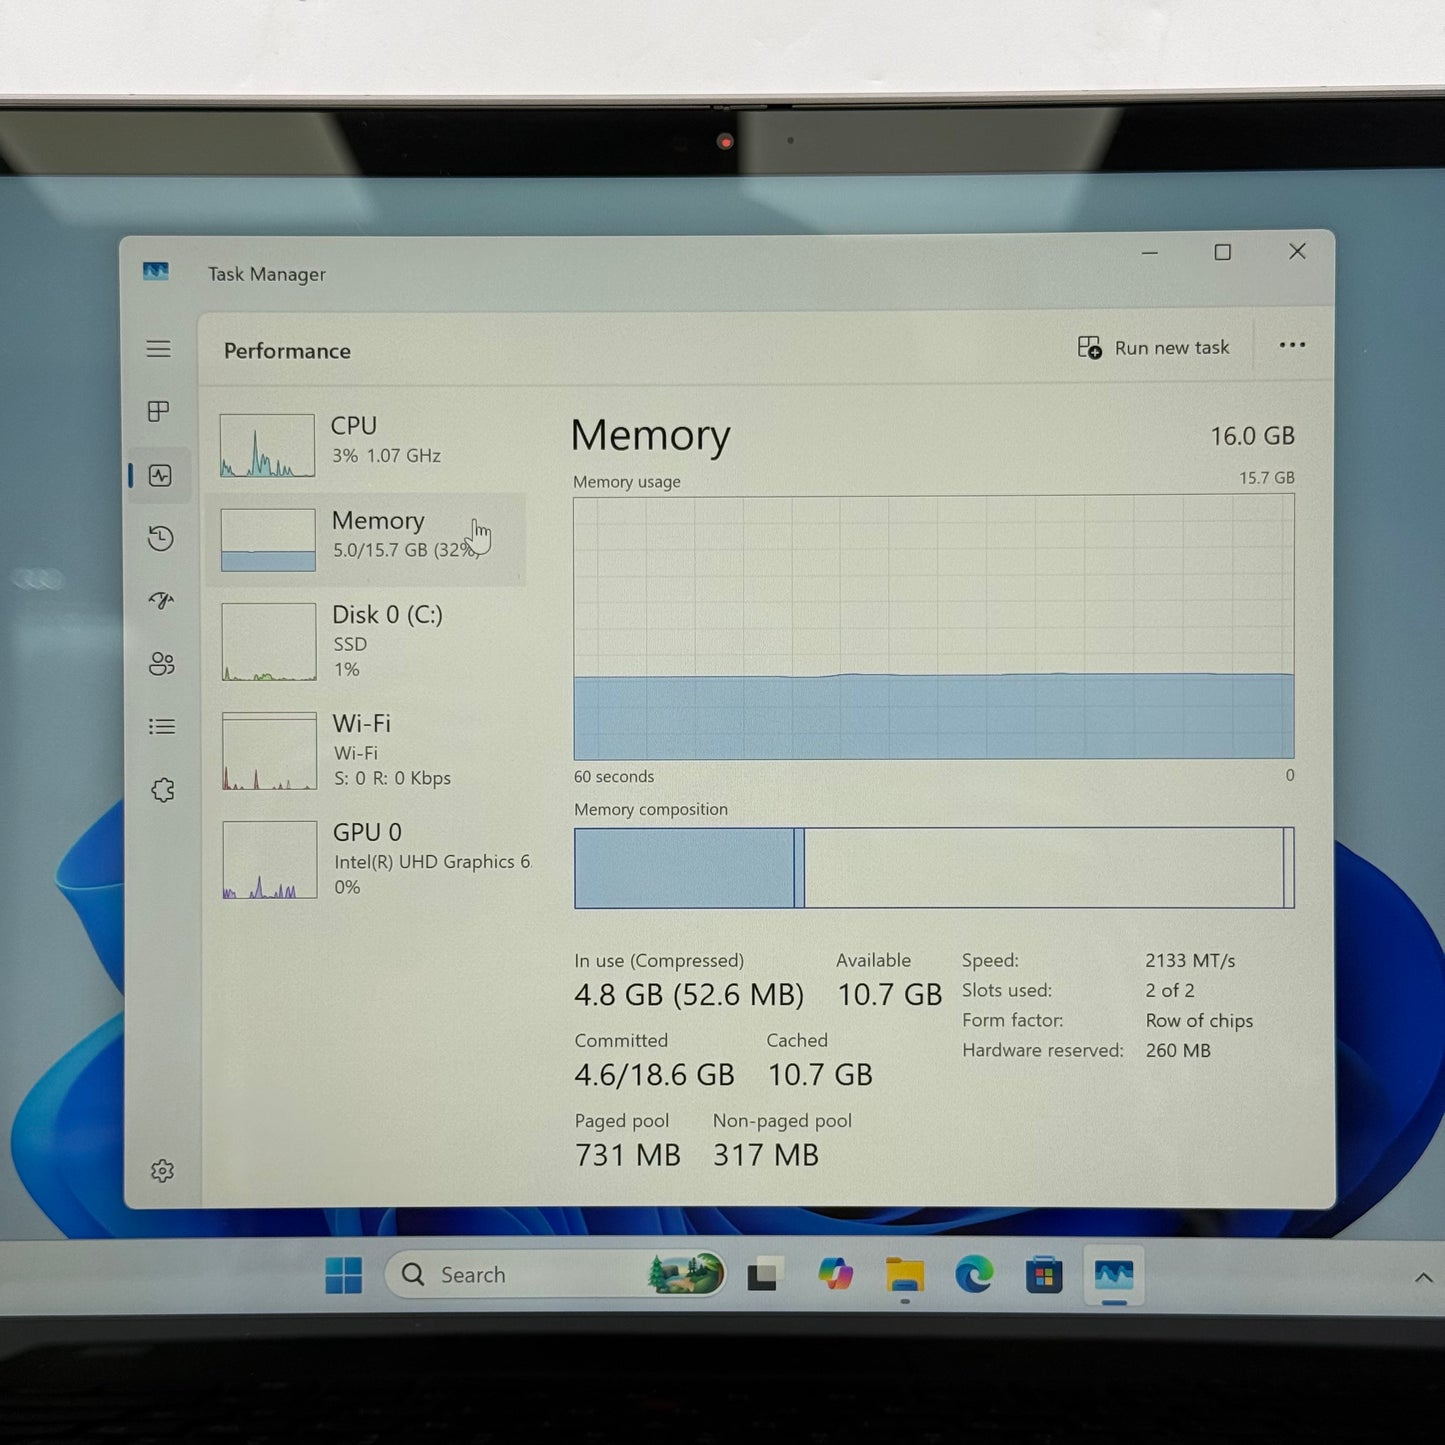The width and height of the screenshot is (1445, 1445).
Task: Click Run new task button
Action: pos(1153,348)
